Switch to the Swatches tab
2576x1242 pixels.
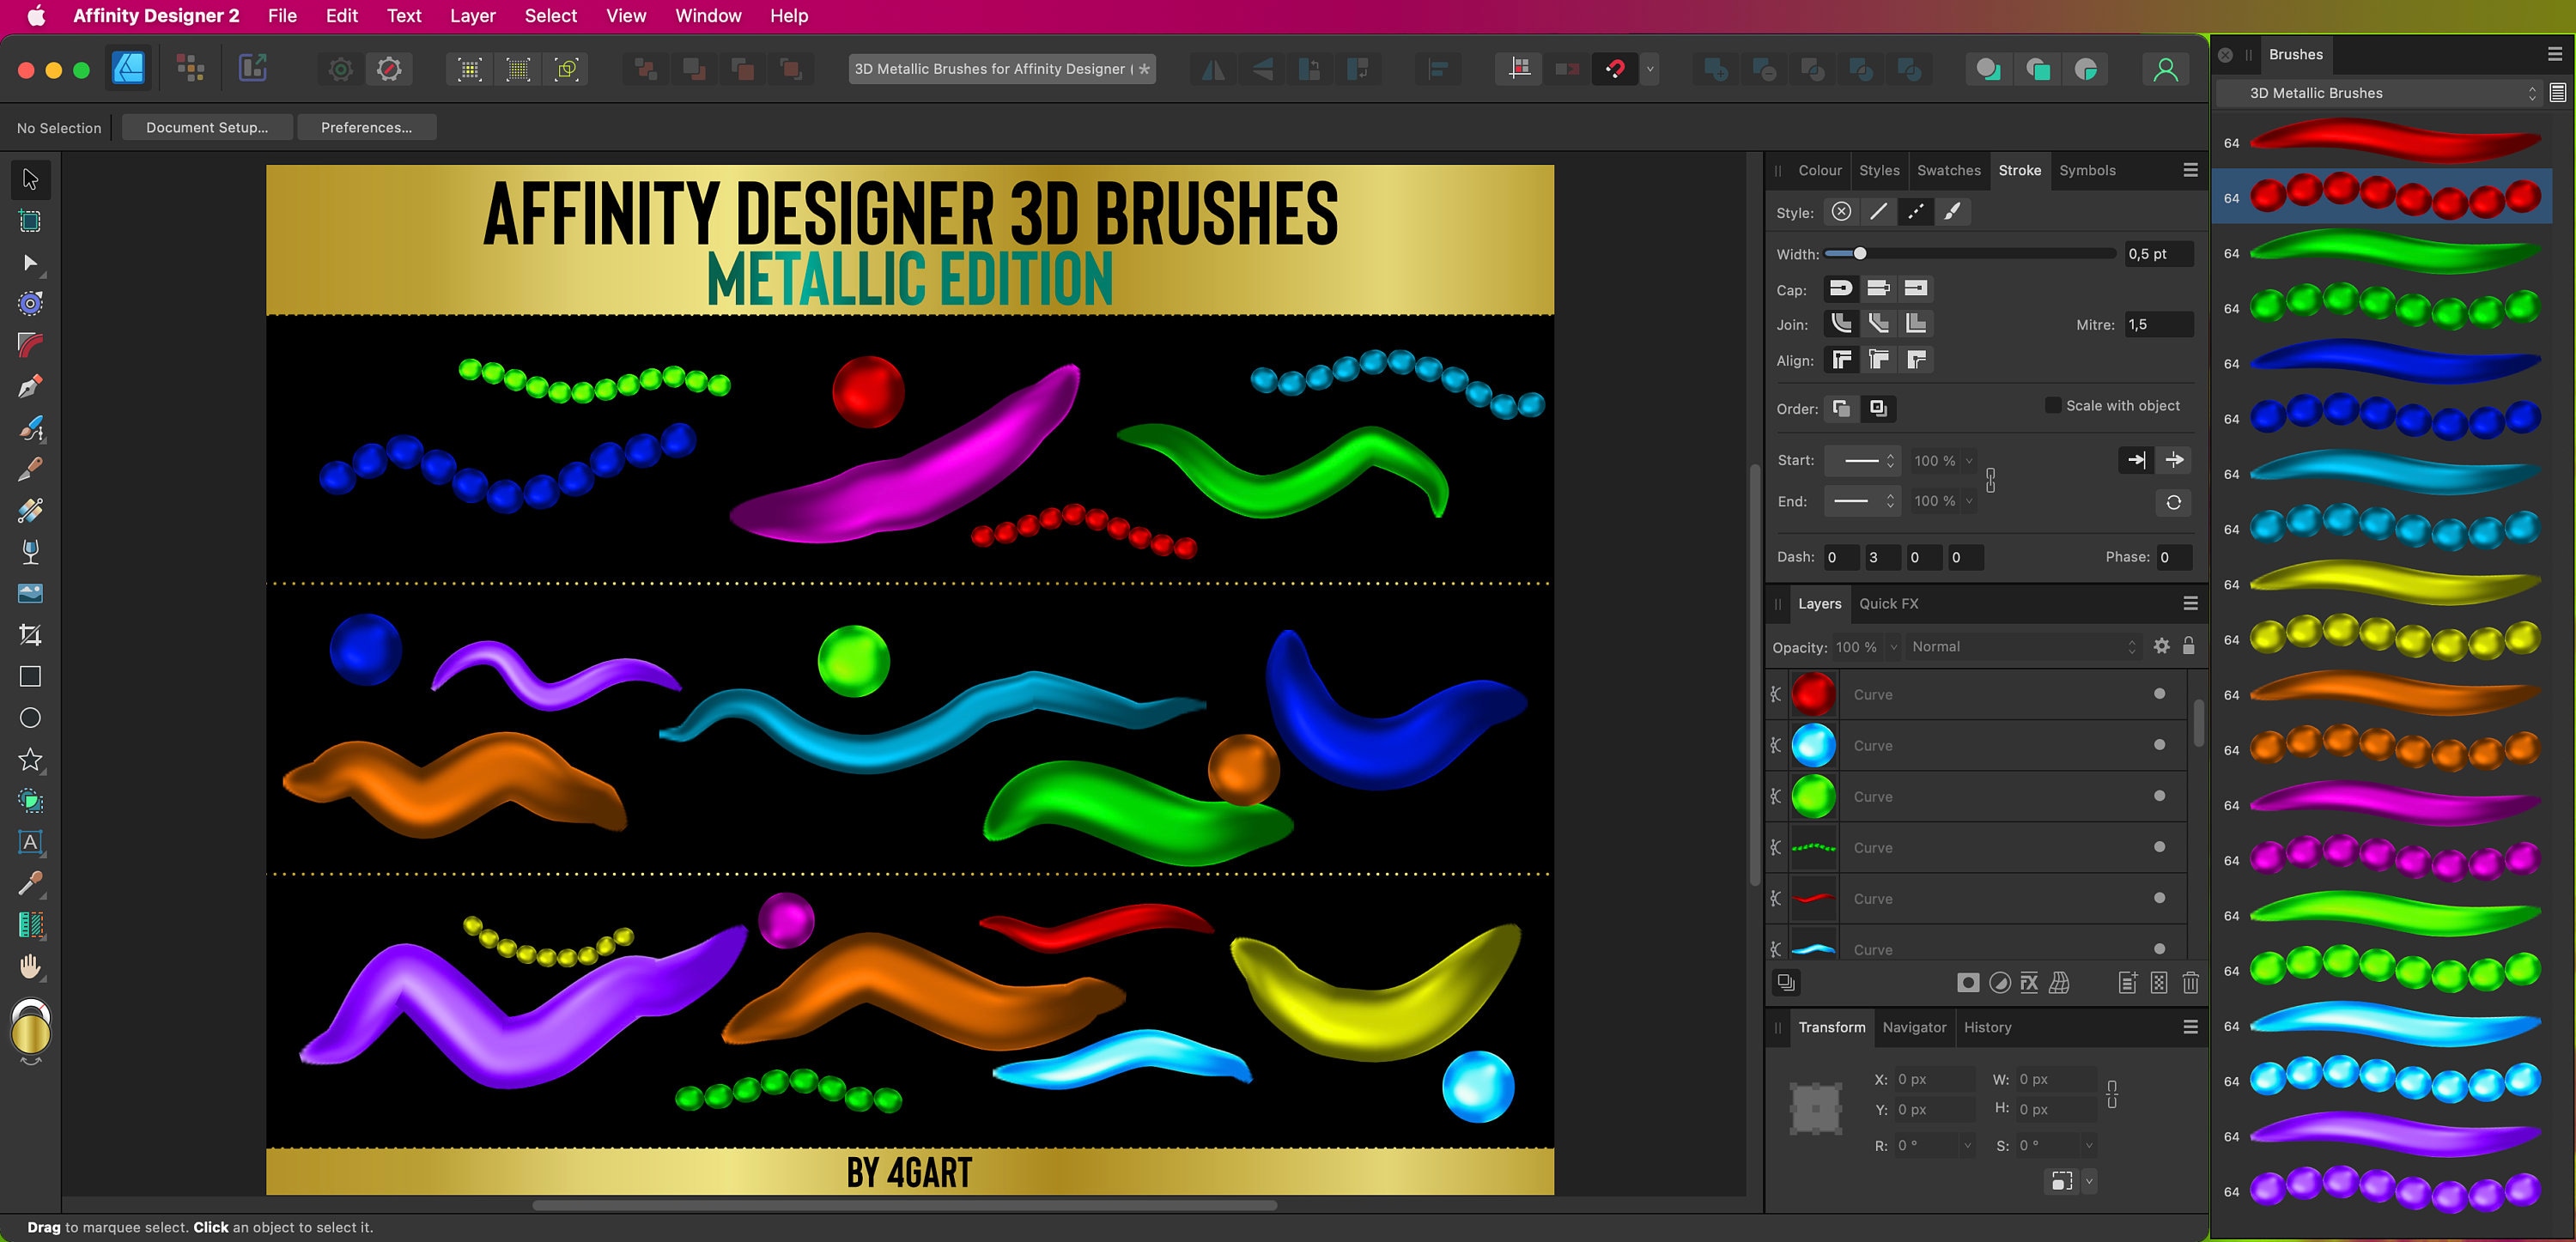pos(1948,170)
